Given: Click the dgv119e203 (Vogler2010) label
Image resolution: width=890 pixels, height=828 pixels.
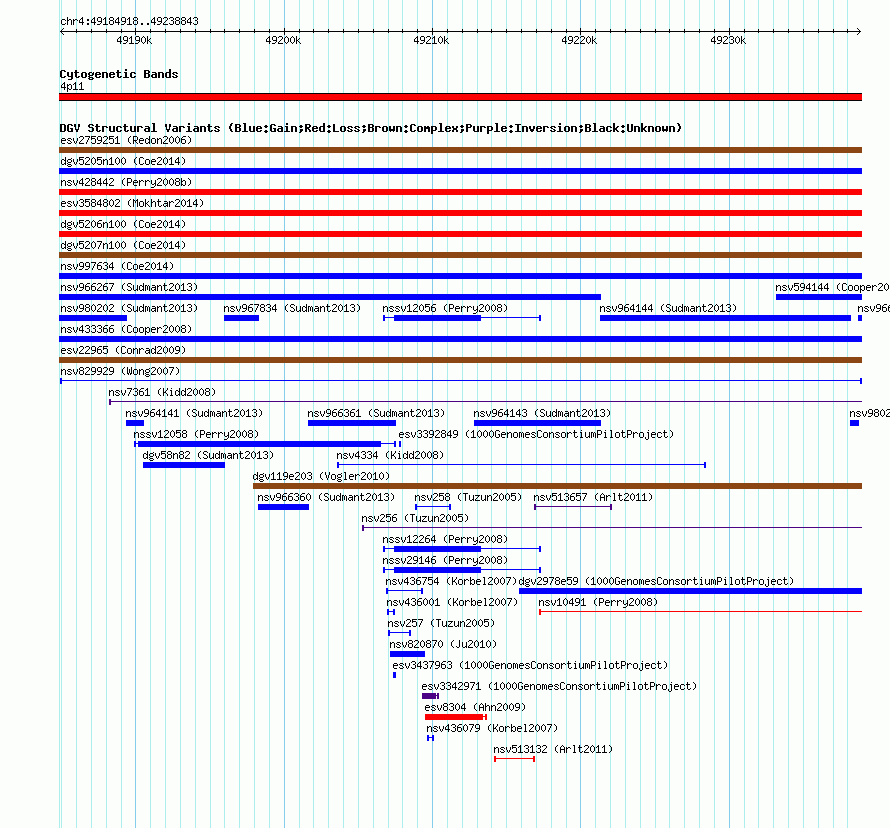Looking at the screenshot, I should [x=321, y=476].
